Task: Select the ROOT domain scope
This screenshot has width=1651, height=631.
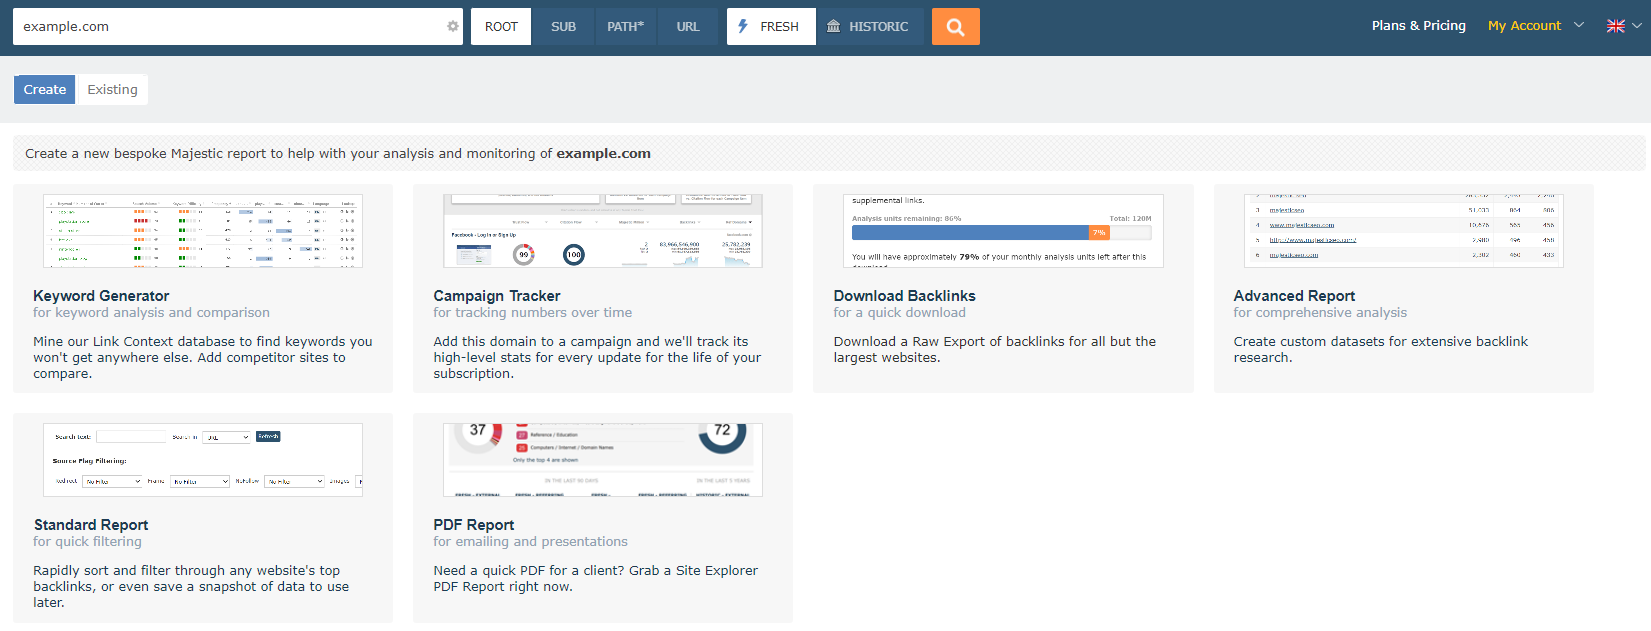Action: click(x=501, y=27)
